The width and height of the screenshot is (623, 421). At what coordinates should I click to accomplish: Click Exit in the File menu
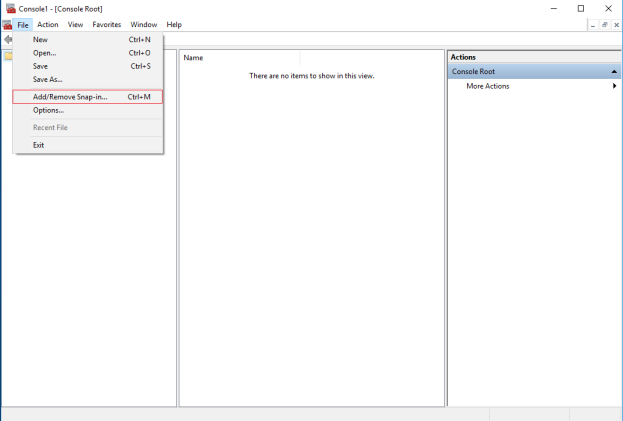click(38, 145)
